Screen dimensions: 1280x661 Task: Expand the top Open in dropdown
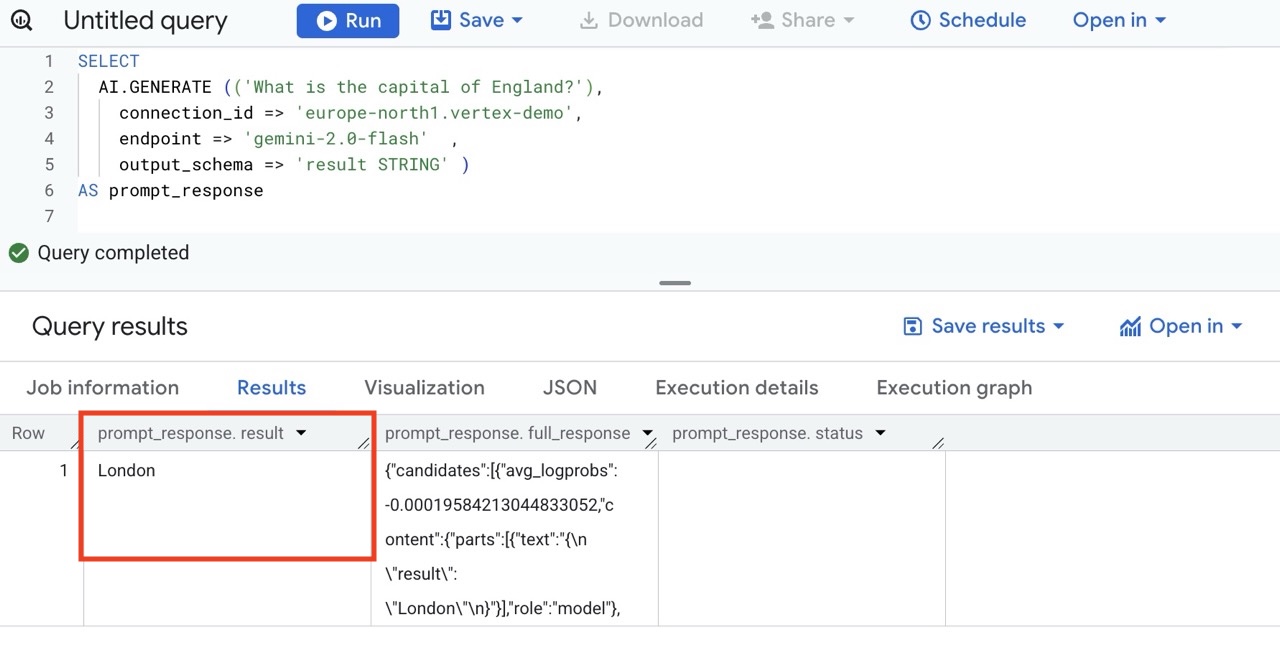point(1119,21)
